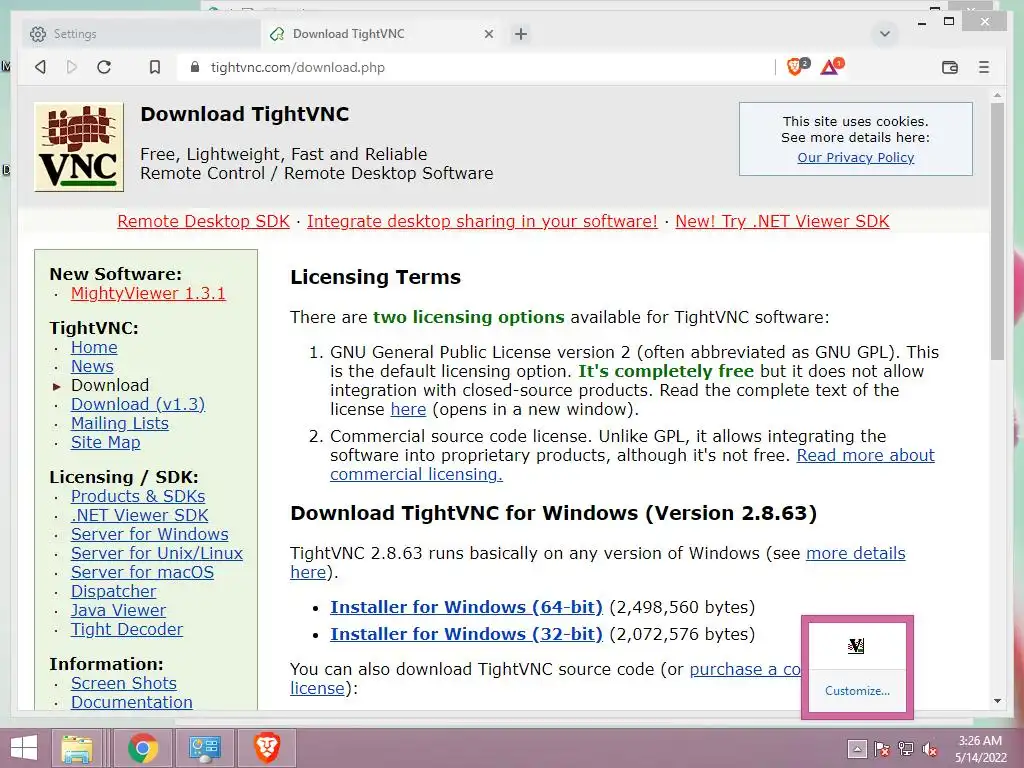
Task: Click Read more about commercial licensing link
Action: pyautogui.click(x=865, y=455)
